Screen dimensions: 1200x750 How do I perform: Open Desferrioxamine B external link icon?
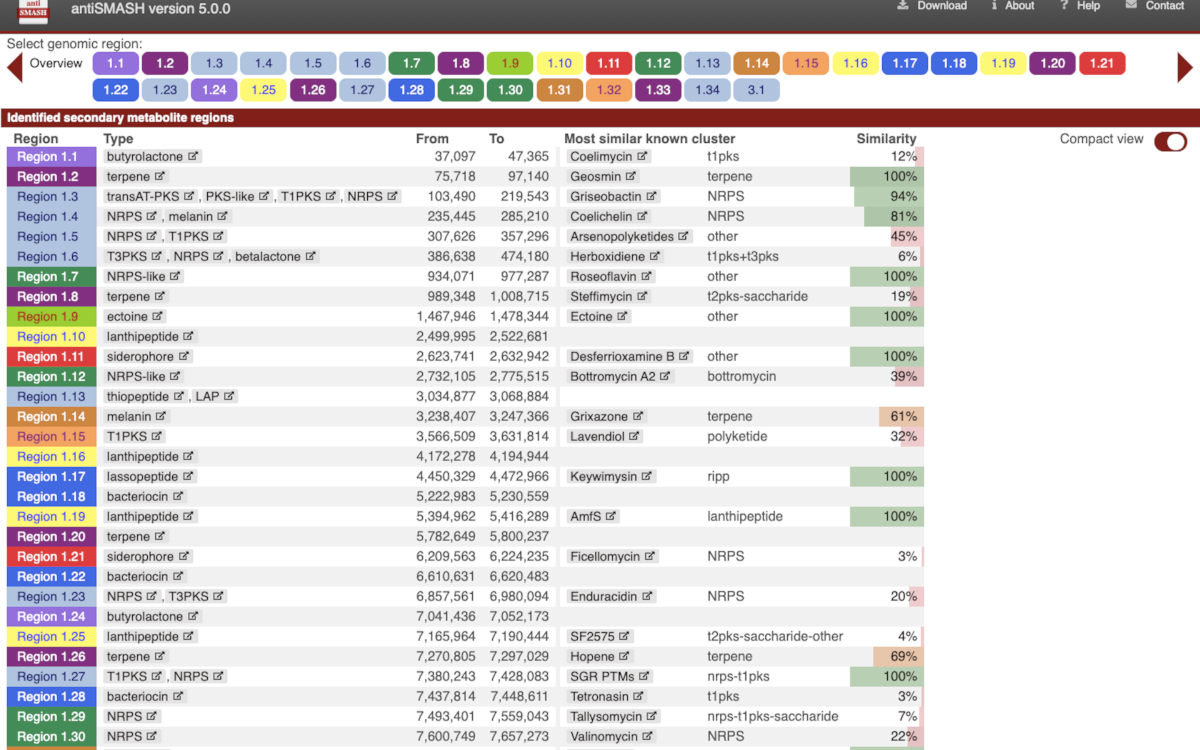685,357
